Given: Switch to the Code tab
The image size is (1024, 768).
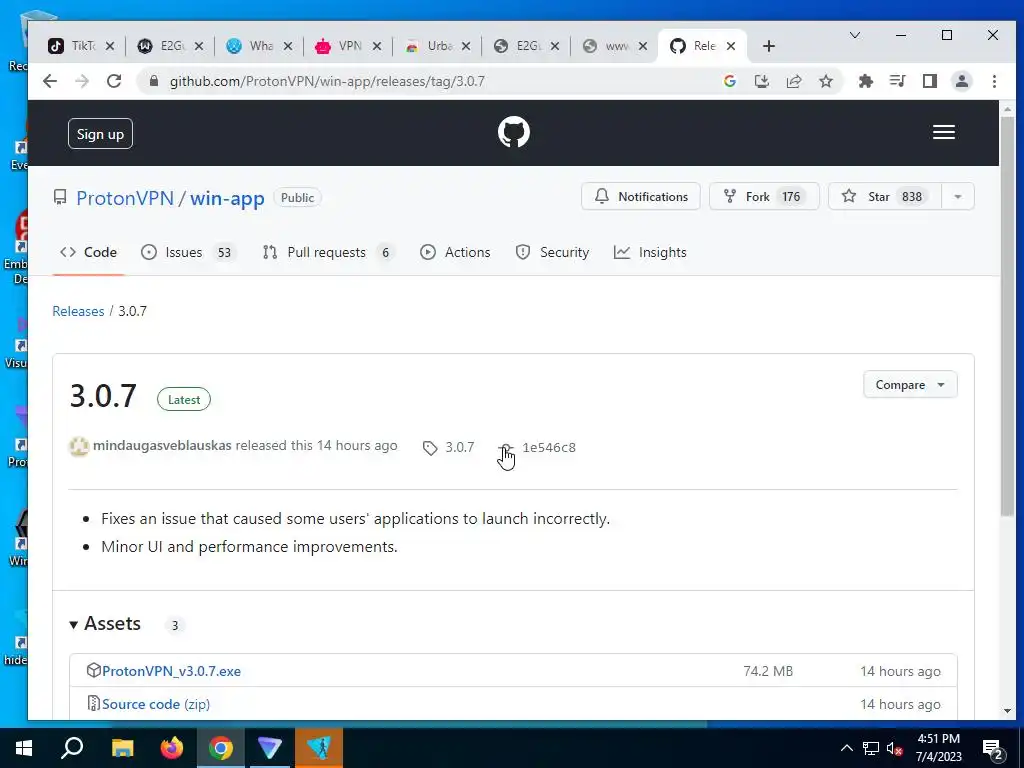Looking at the screenshot, I should click(88, 252).
